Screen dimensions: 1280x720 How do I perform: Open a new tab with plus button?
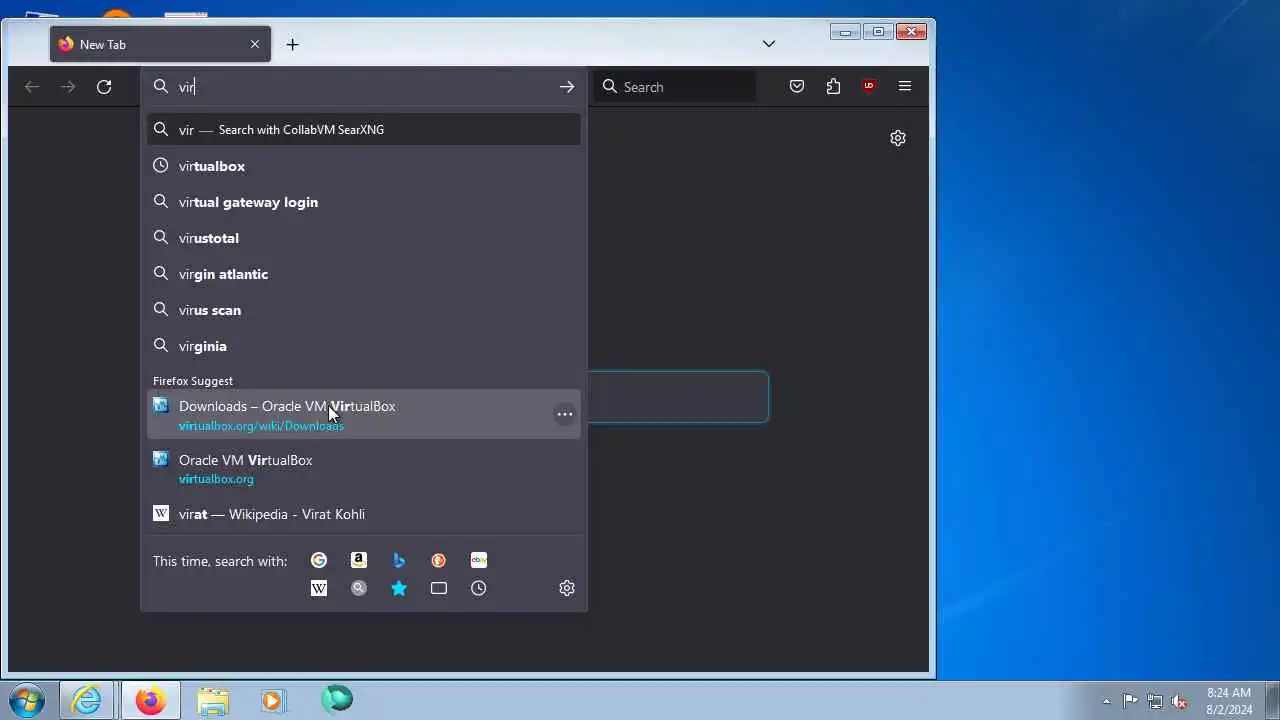292,44
